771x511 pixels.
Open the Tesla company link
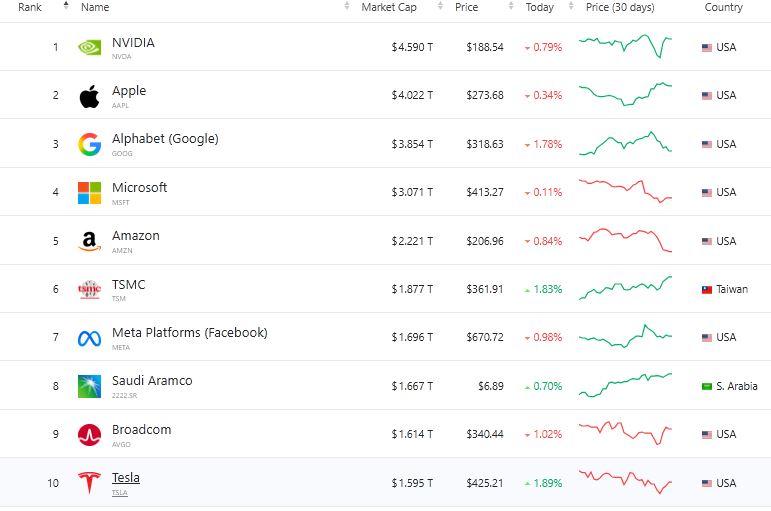pos(126,478)
